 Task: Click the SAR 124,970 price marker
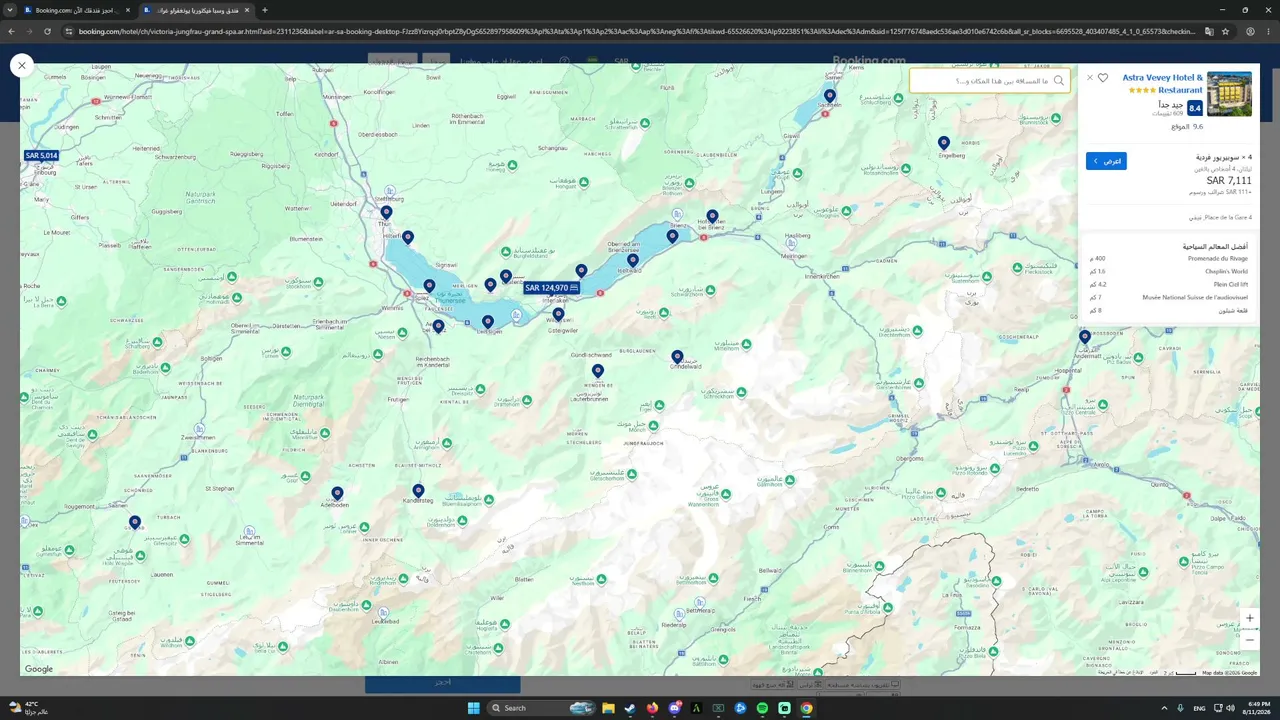tap(552, 288)
